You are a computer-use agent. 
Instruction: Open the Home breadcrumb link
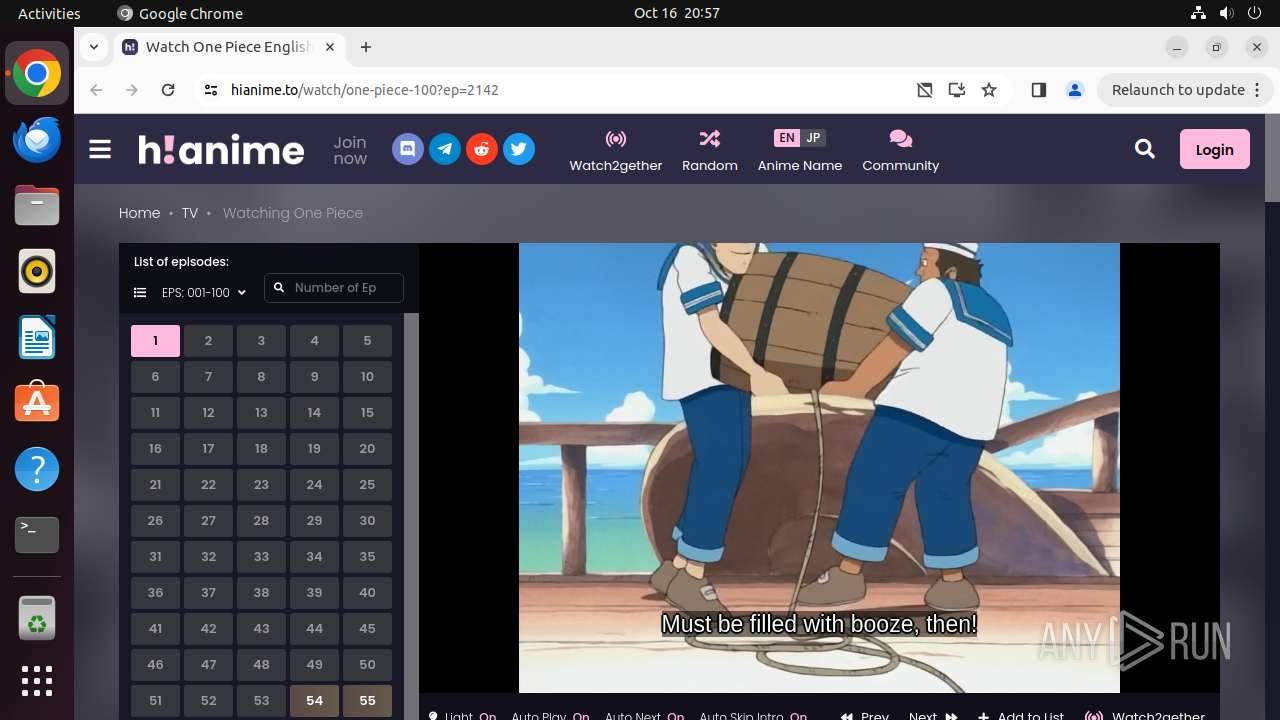pos(139,213)
